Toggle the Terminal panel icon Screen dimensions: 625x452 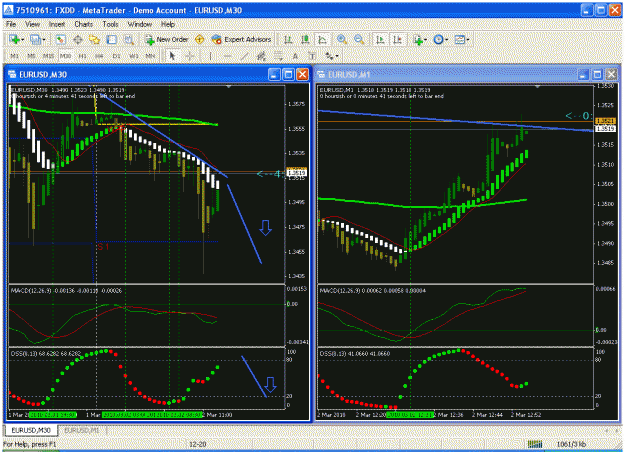(x=112, y=39)
